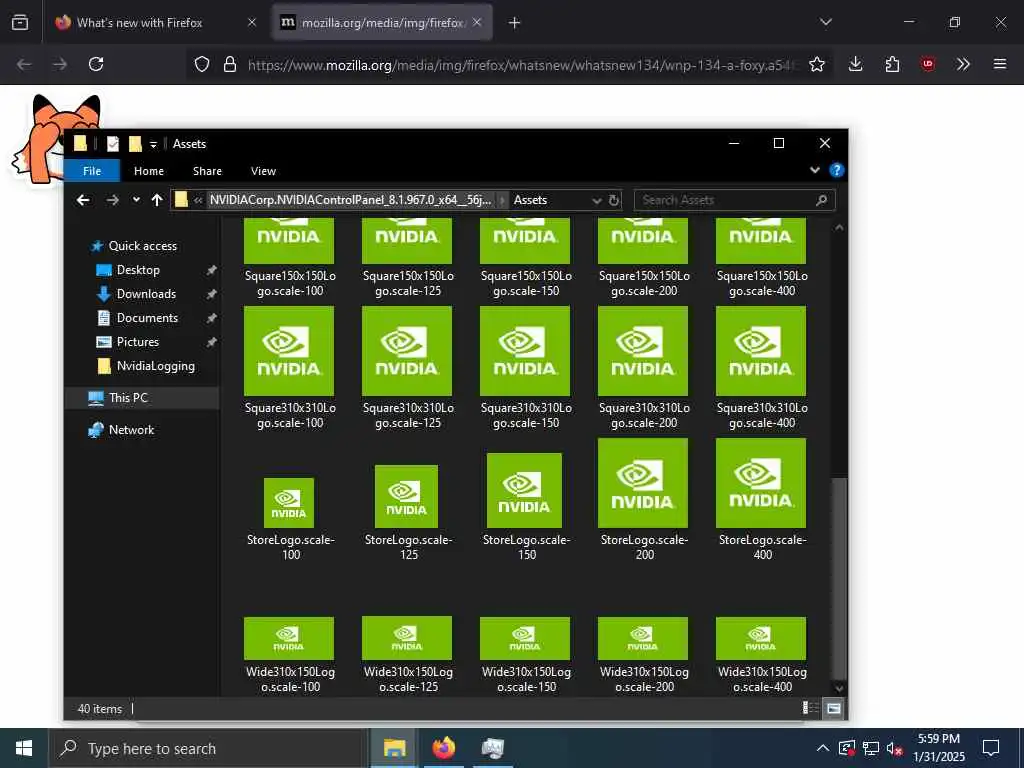Select Wide310x150Logo.scale-150 thumbnail
This screenshot has height=768, width=1024.
click(525, 638)
